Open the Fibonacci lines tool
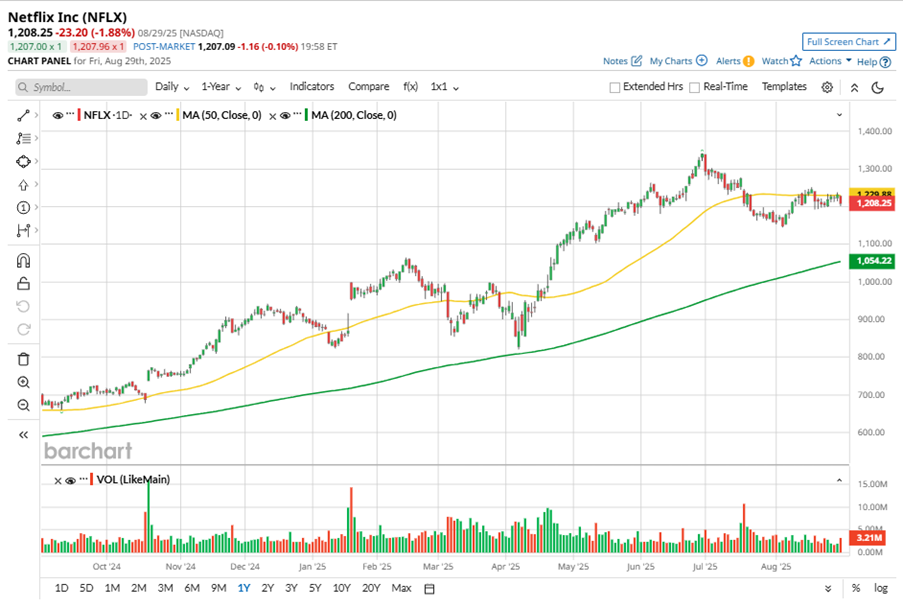Screen dimensions: 903x607 point(23,138)
